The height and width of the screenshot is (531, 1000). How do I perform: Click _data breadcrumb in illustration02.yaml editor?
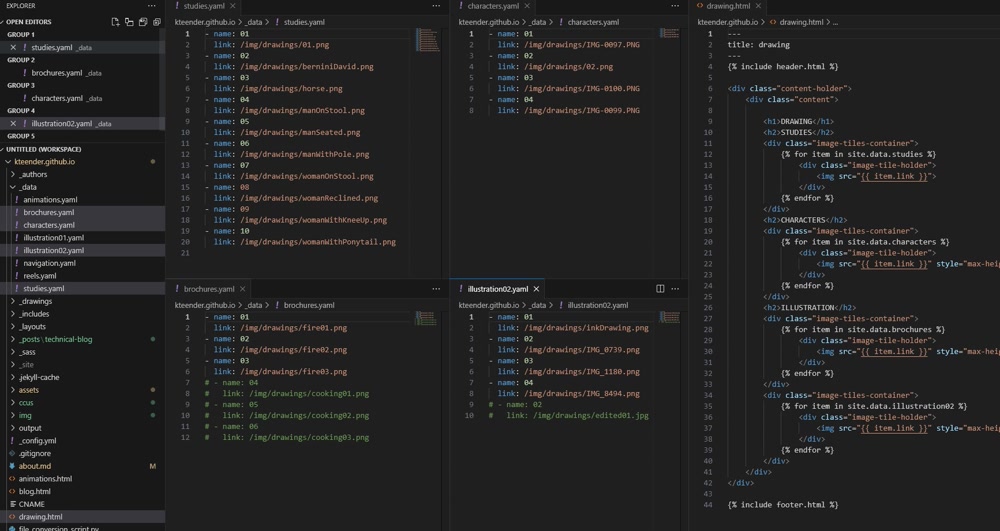click(x=538, y=305)
